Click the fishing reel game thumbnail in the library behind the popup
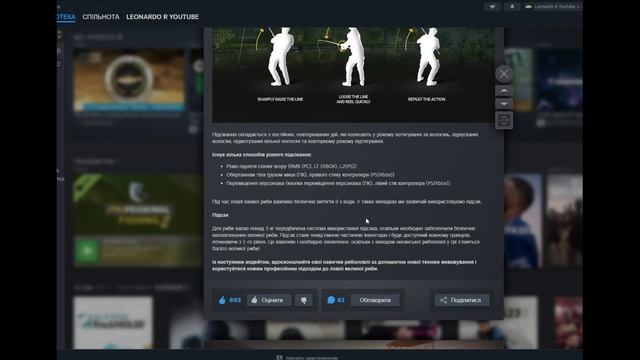Viewport: 640px width, 360px height. (129, 80)
